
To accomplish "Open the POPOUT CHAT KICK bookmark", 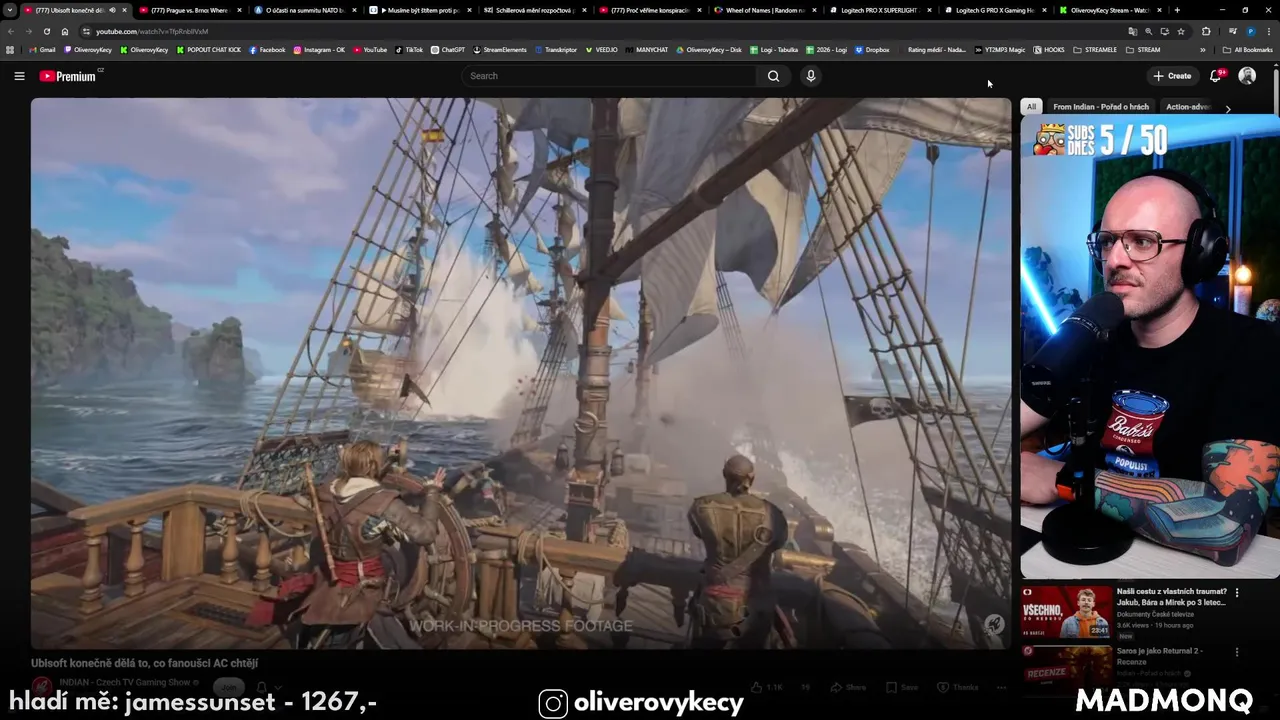I will pos(209,50).
